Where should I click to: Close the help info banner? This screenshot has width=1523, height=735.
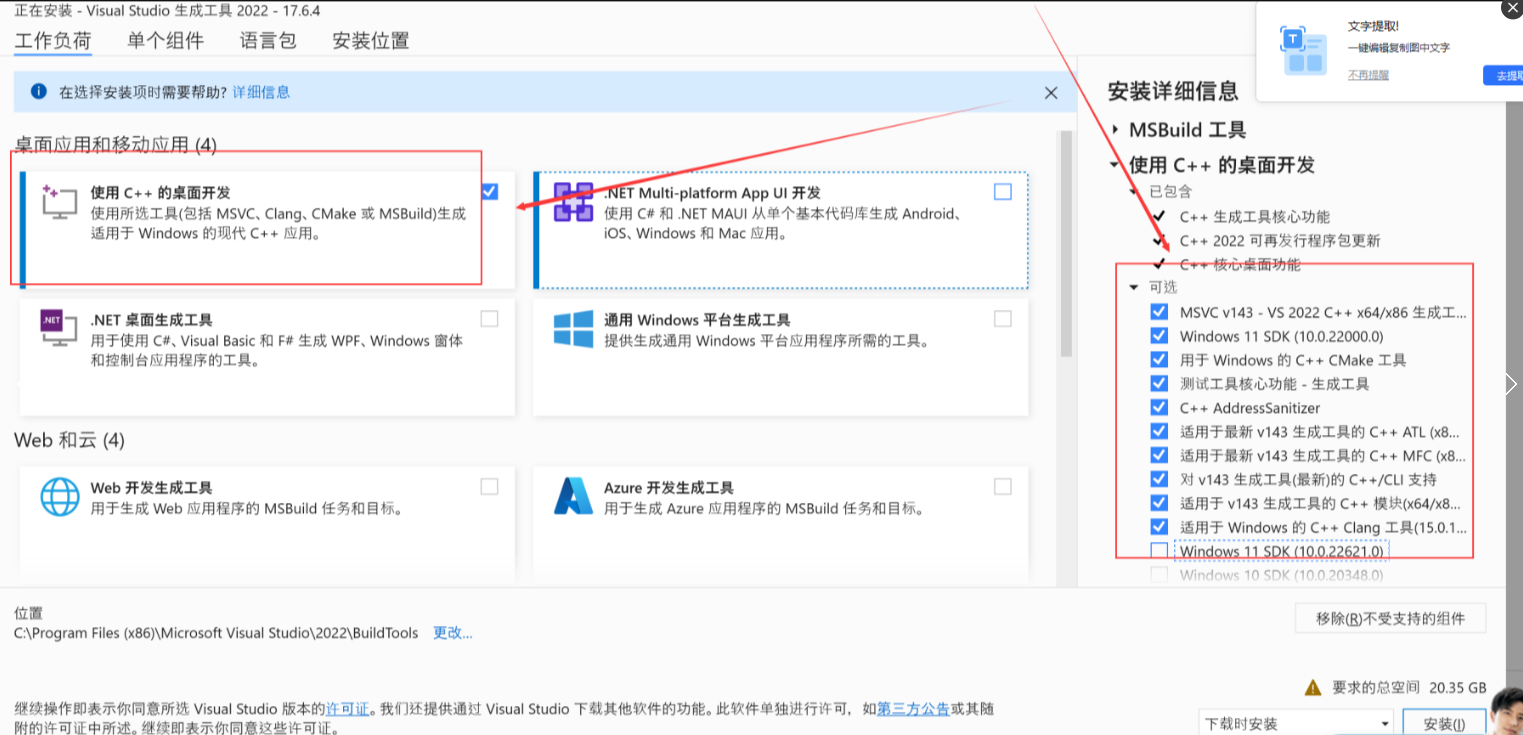[x=1051, y=92]
